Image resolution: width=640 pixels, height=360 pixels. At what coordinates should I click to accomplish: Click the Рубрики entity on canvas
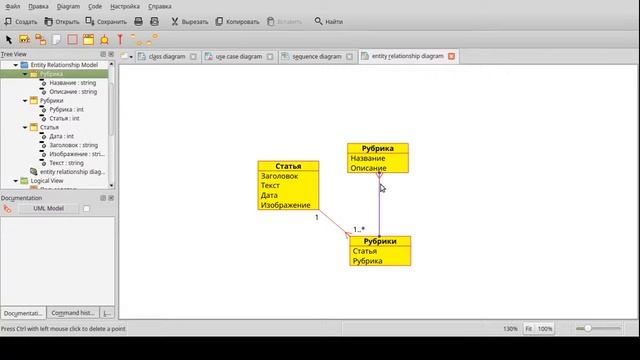(380, 251)
